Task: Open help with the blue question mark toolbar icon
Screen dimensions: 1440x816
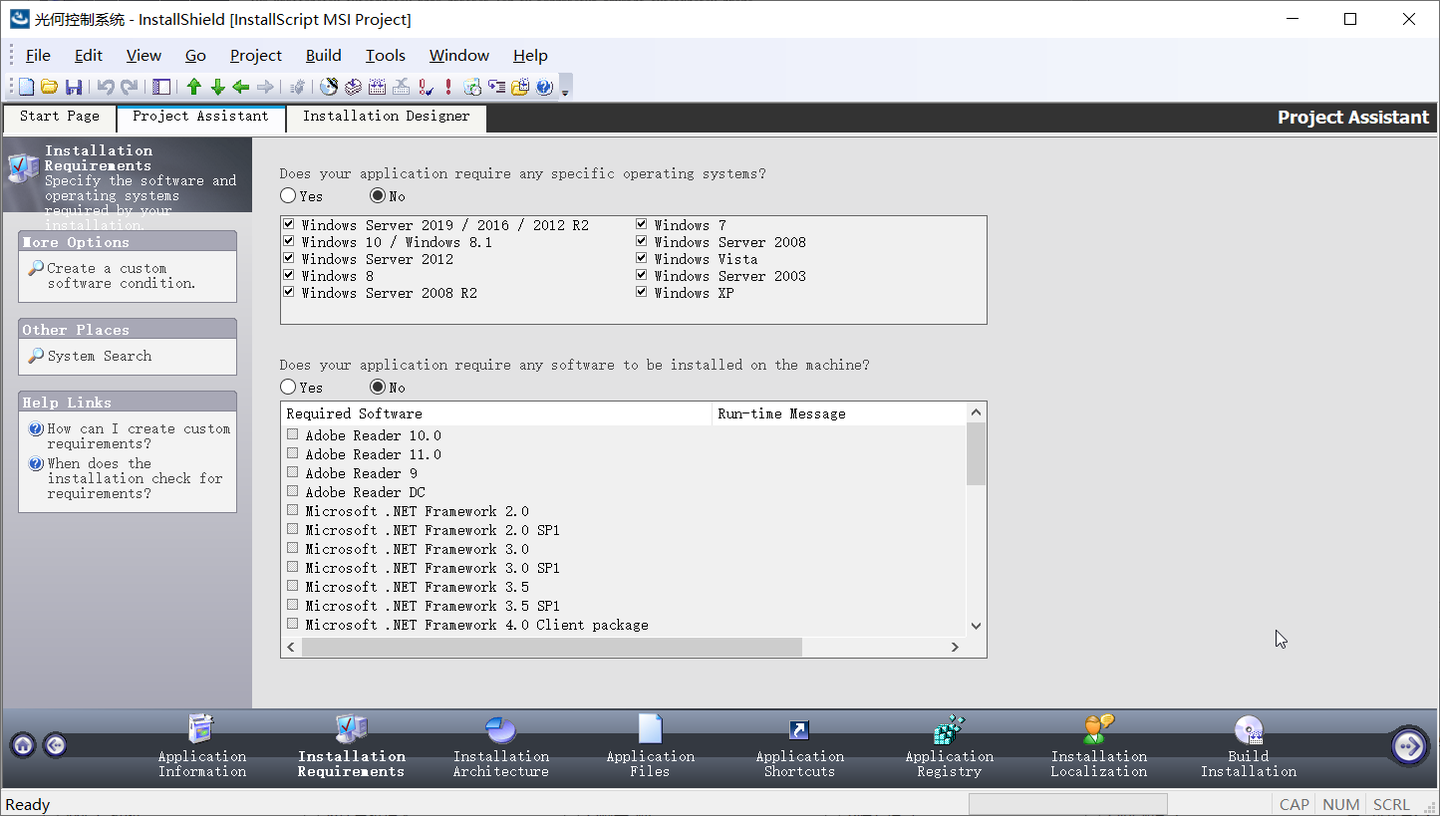Action: 545,87
